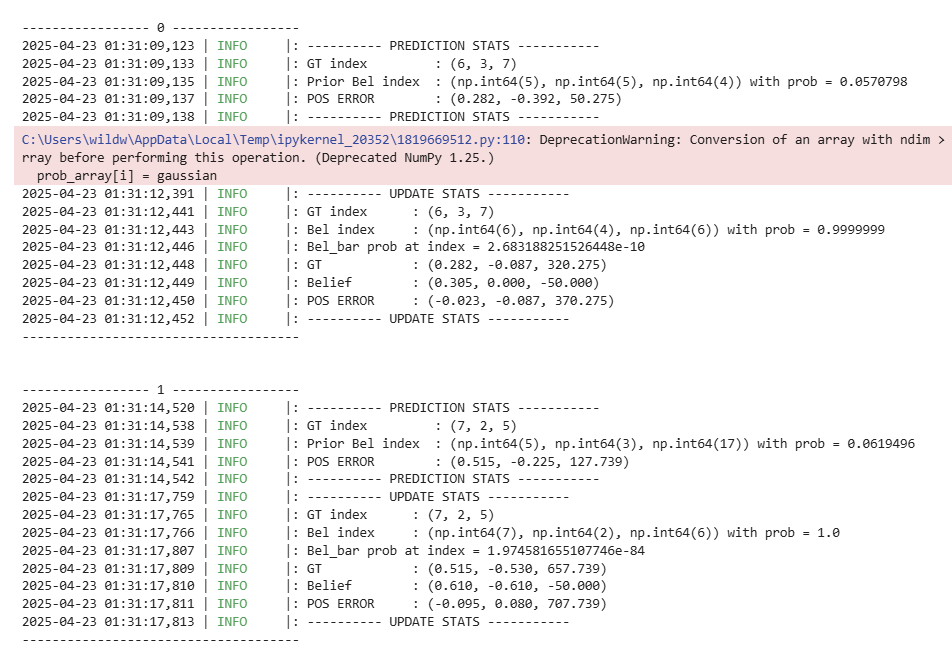
Task: Click the iteration 1 header separator
Action: tap(160, 390)
